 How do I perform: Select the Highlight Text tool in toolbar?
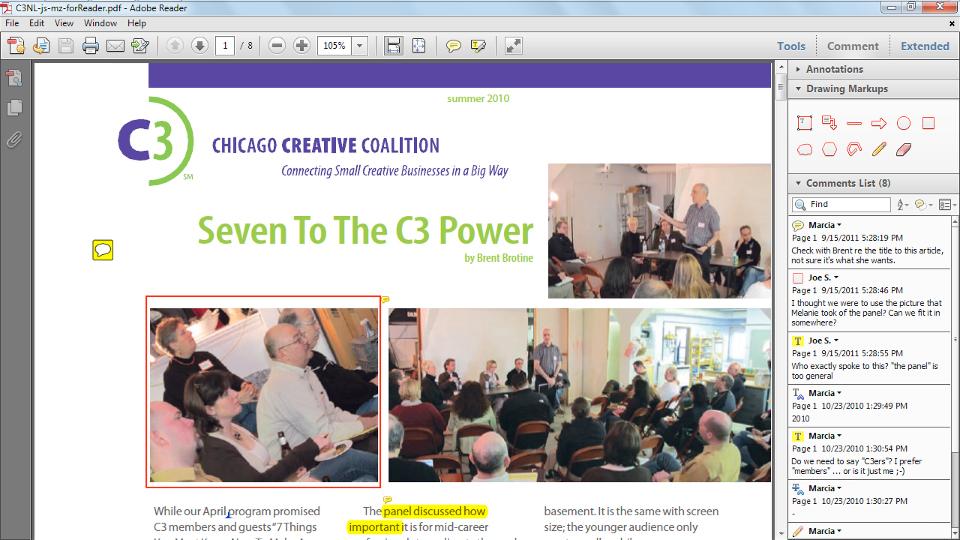[478, 46]
